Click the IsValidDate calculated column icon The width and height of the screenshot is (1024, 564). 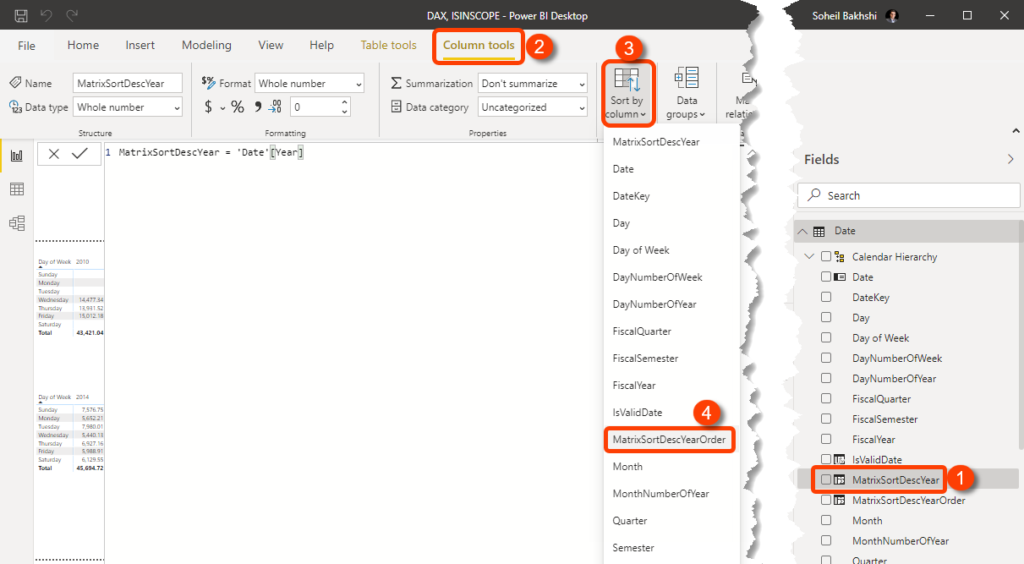pos(839,460)
